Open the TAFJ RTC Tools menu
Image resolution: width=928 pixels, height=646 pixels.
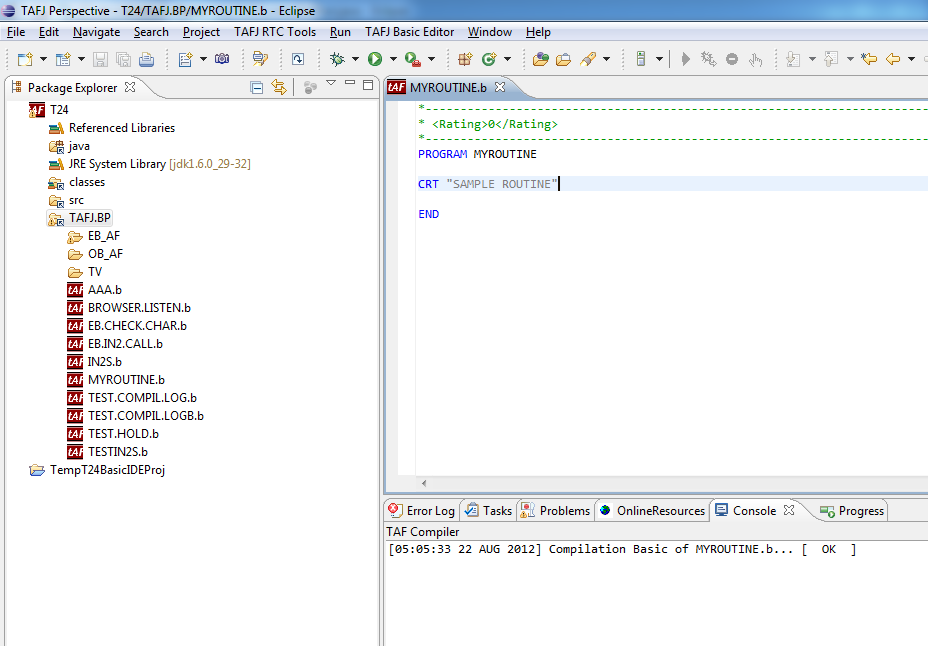tap(275, 32)
